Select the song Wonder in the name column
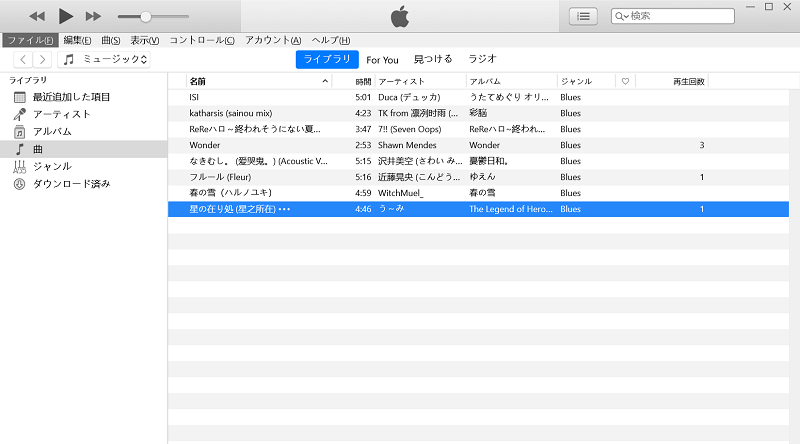The image size is (800, 444). [x=205, y=145]
